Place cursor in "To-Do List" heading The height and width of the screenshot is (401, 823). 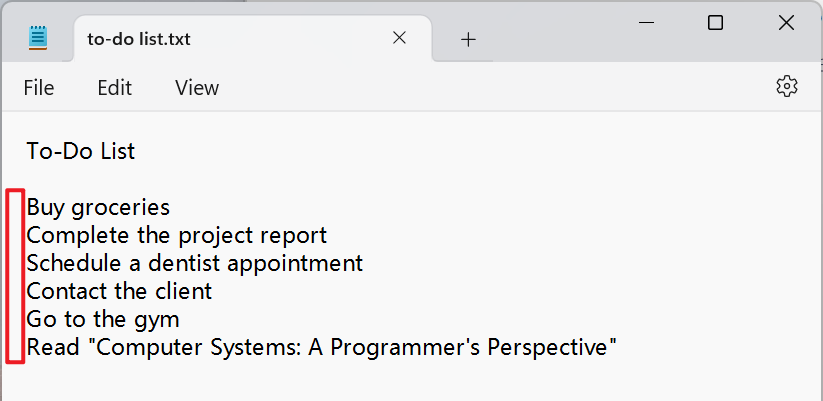click(x=81, y=151)
